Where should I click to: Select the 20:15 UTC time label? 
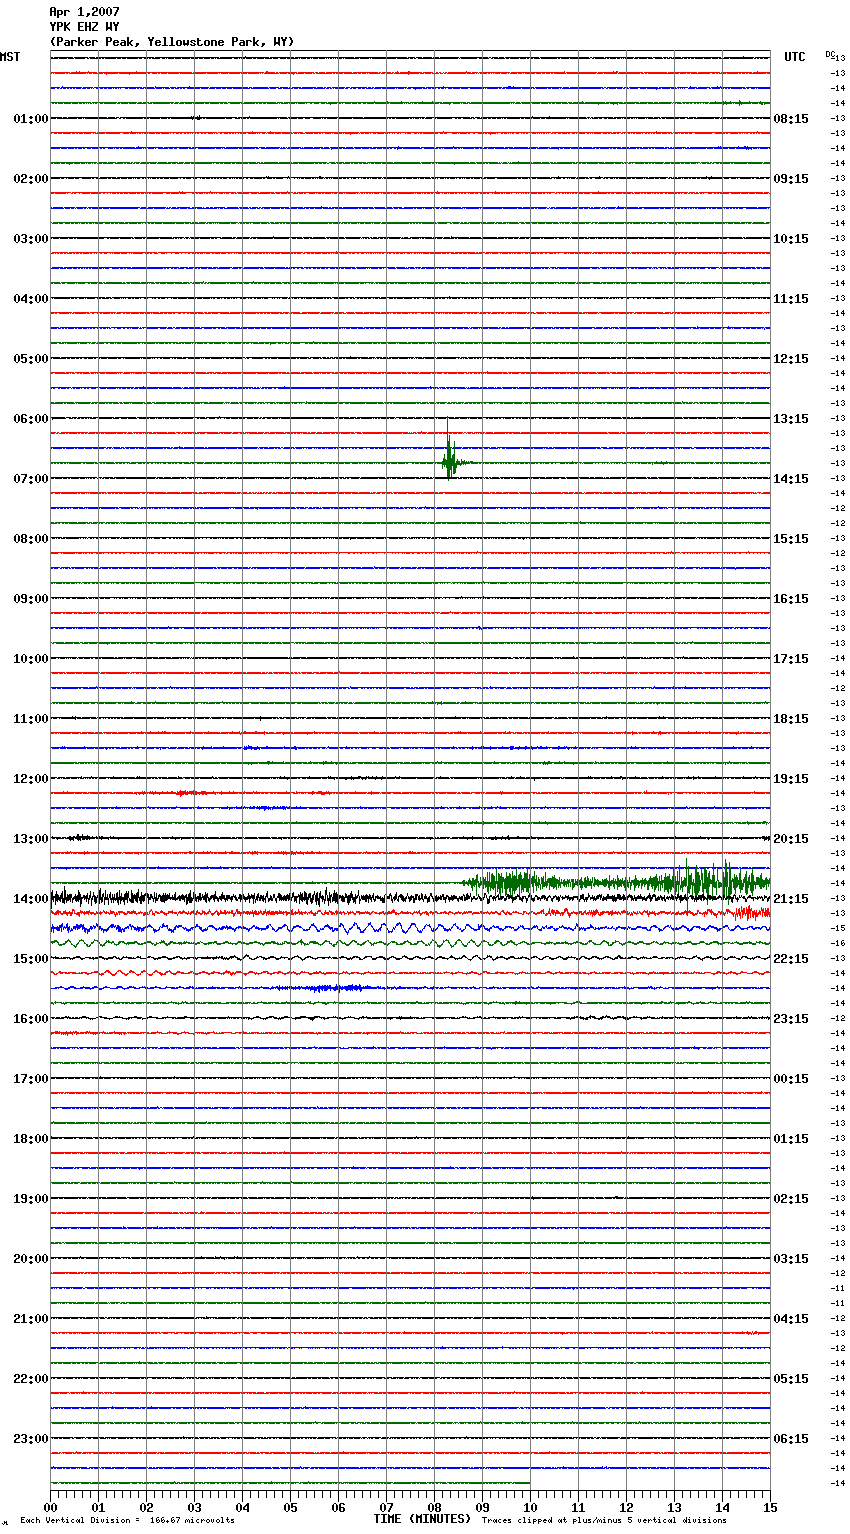(x=791, y=839)
